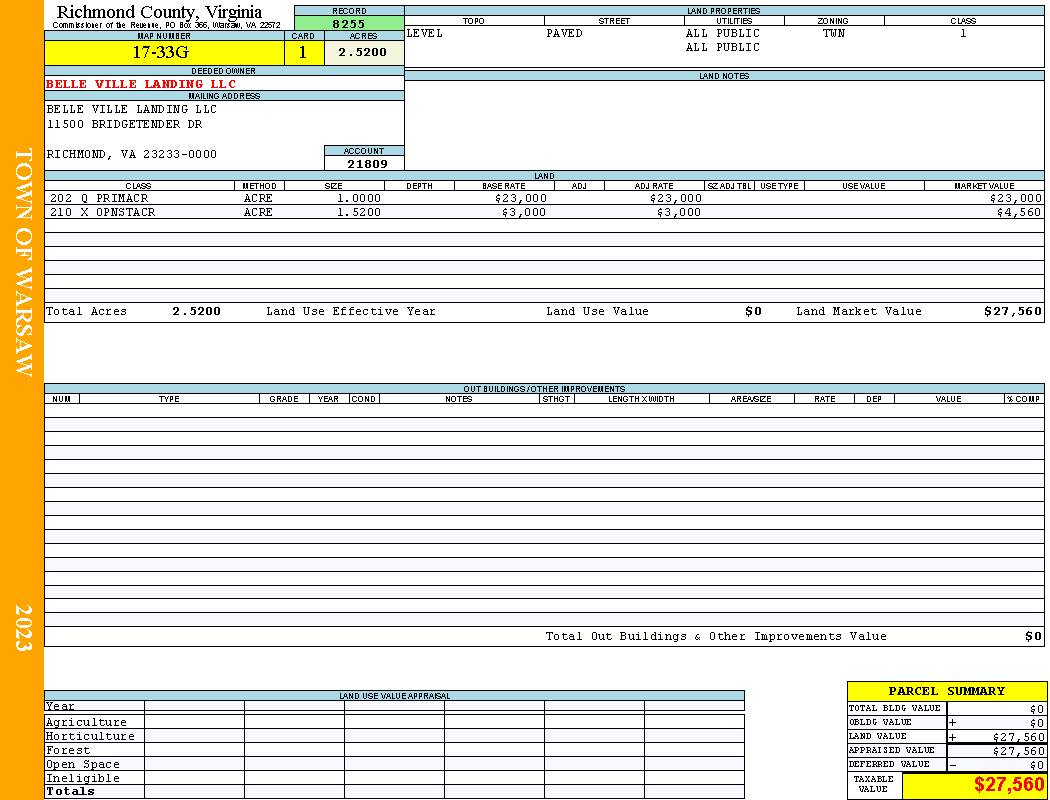Viewport: 1050px width, 800px height.
Task: Click the Ineligible row label
Action: click(82, 779)
